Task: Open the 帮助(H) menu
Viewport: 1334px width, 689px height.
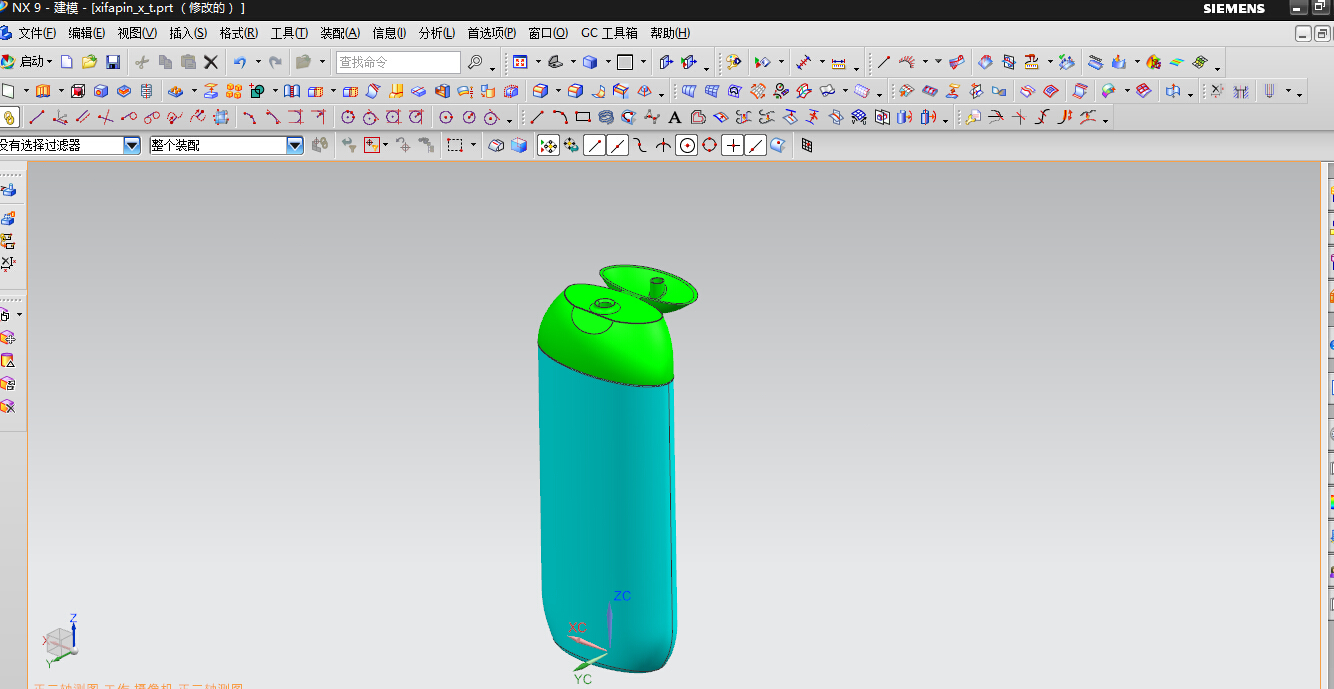Action: pyautogui.click(x=670, y=33)
